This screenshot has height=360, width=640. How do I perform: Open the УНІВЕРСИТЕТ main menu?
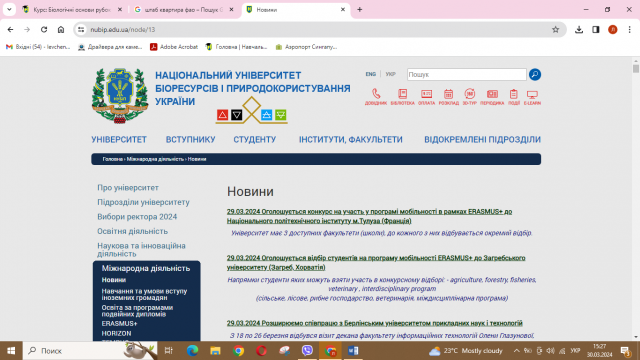pyautogui.click(x=119, y=140)
